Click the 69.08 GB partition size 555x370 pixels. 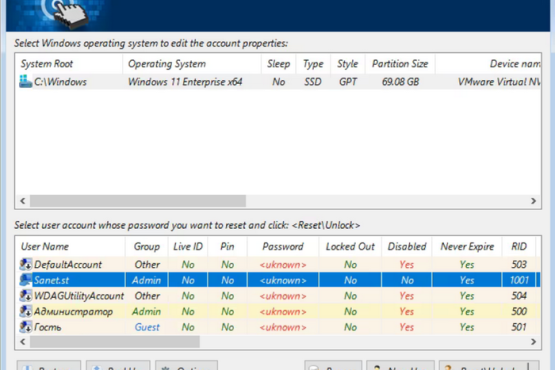[400, 82]
